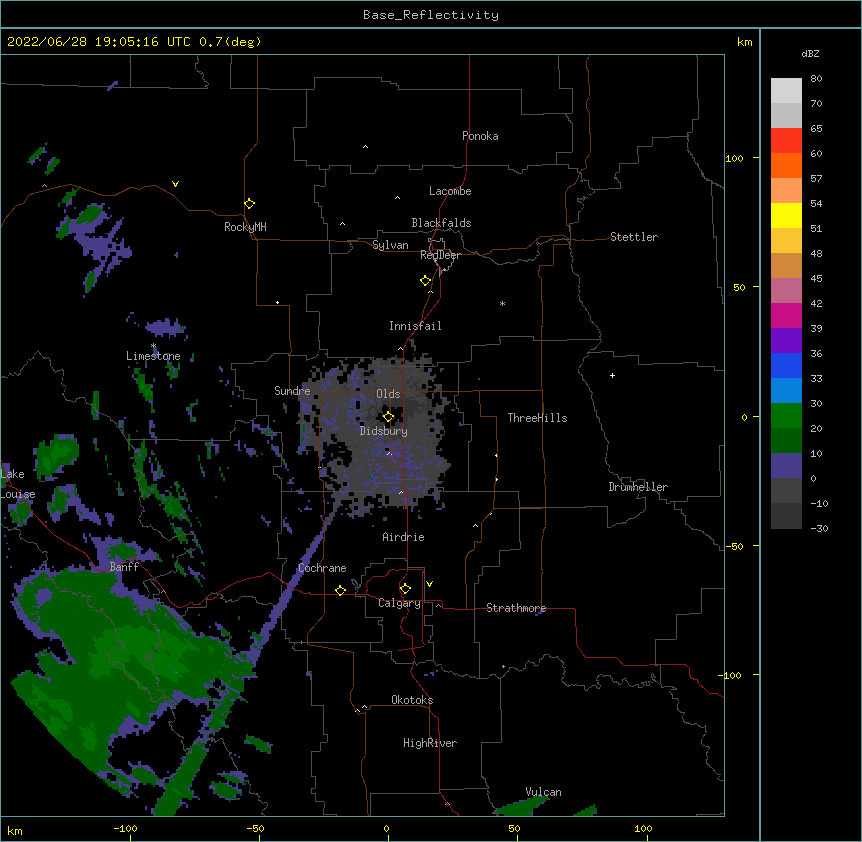Screen dimensions: 862x842
Task: Click the HighRiver label
Action: (430, 743)
